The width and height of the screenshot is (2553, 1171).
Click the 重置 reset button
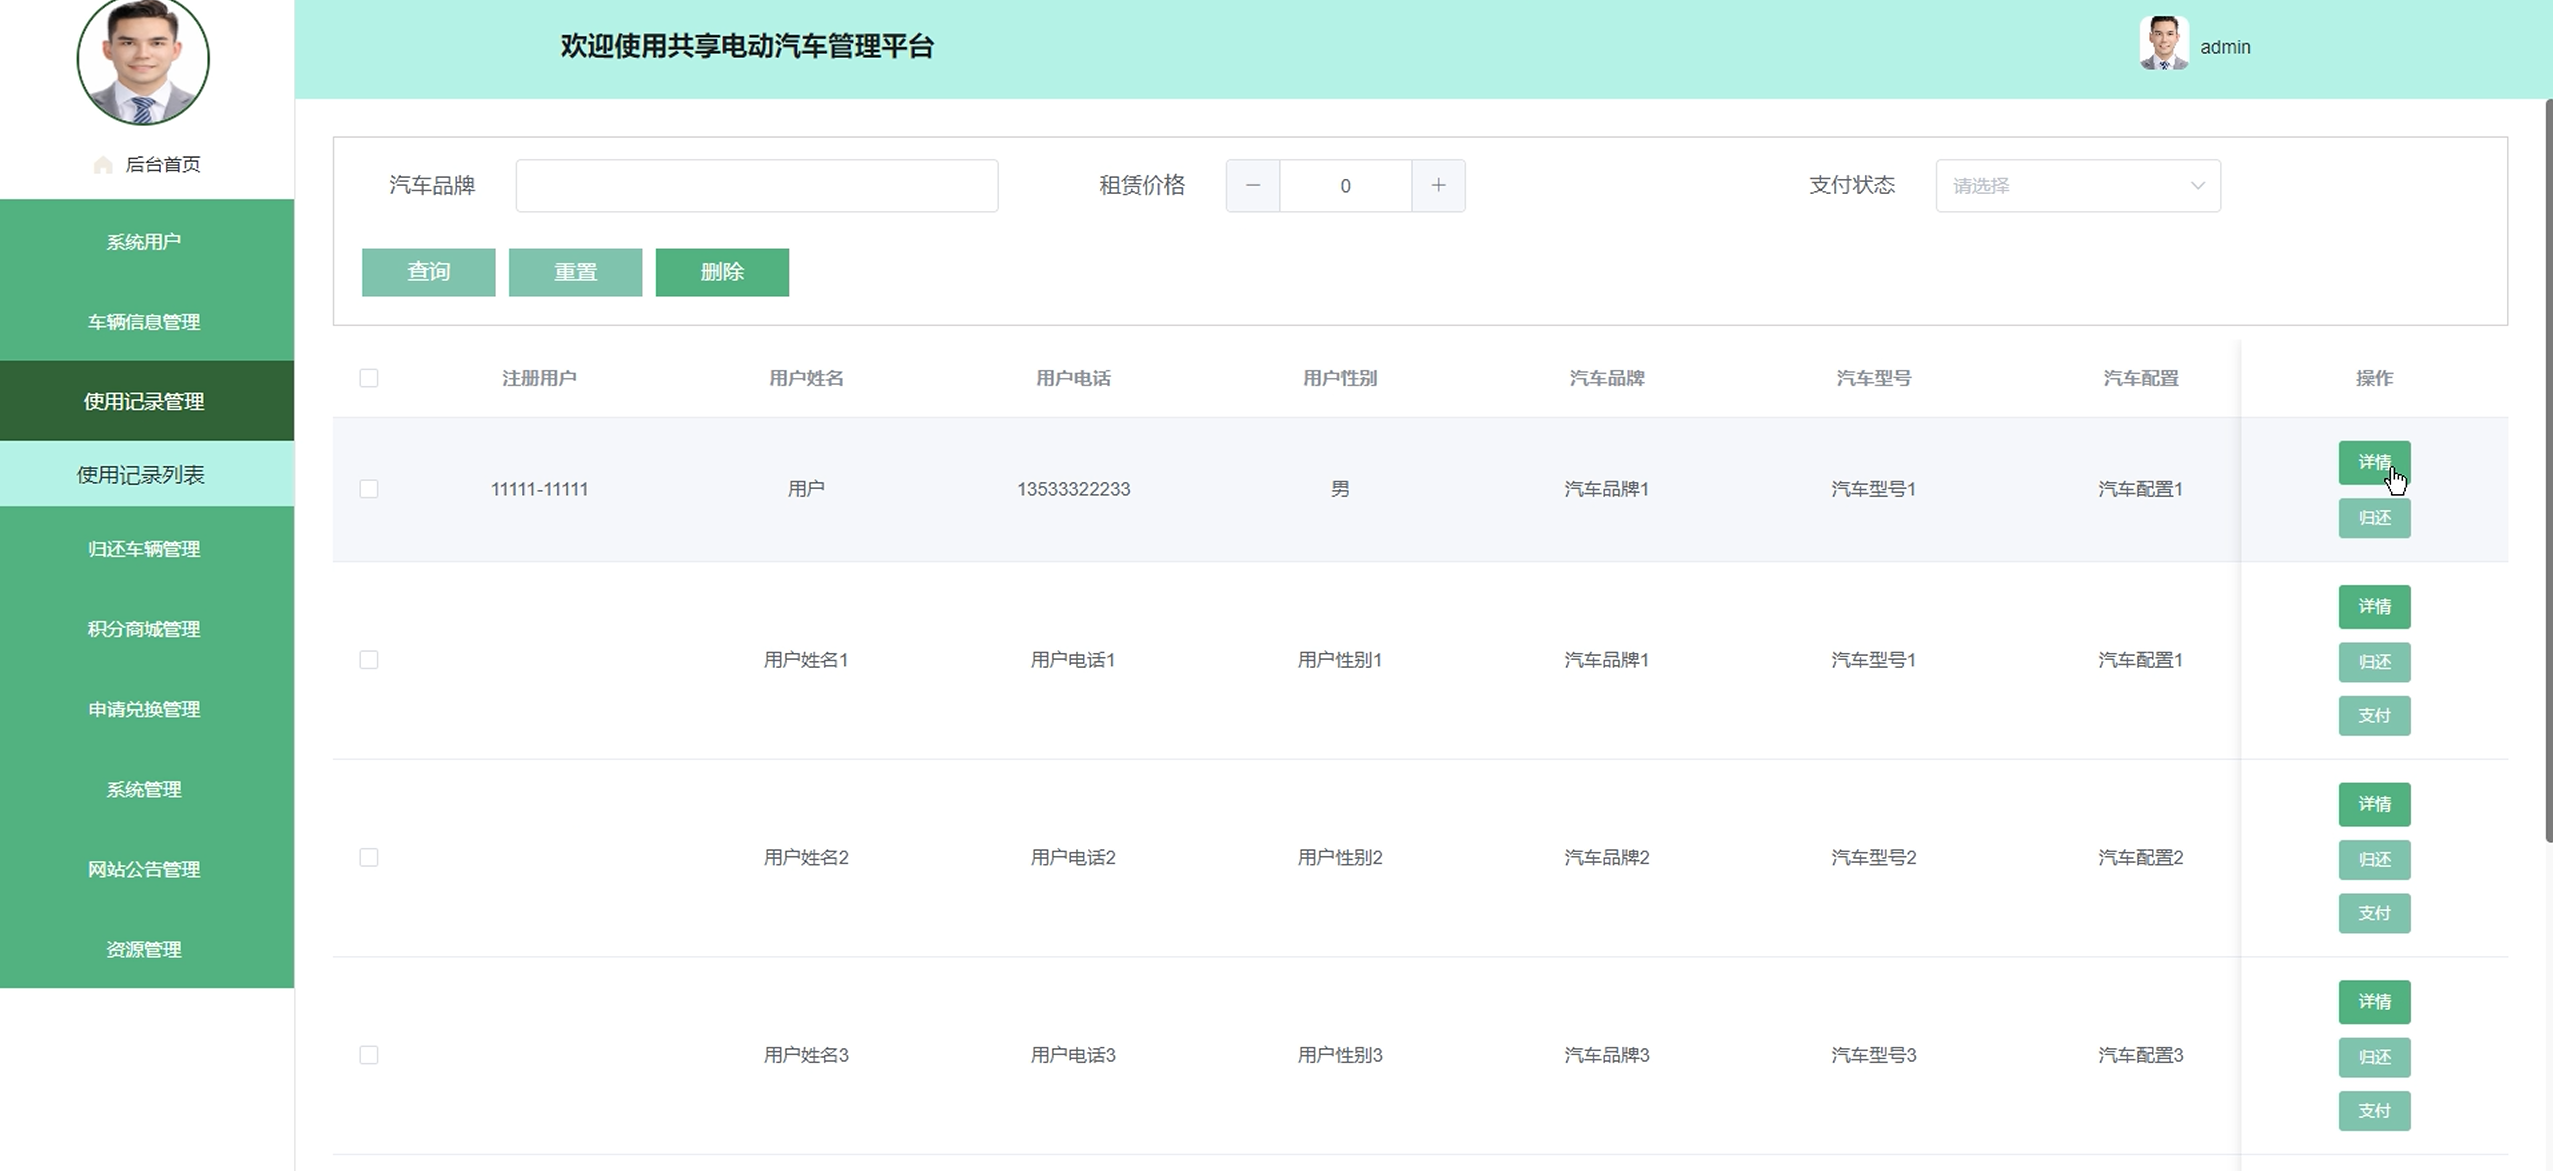coord(575,272)
